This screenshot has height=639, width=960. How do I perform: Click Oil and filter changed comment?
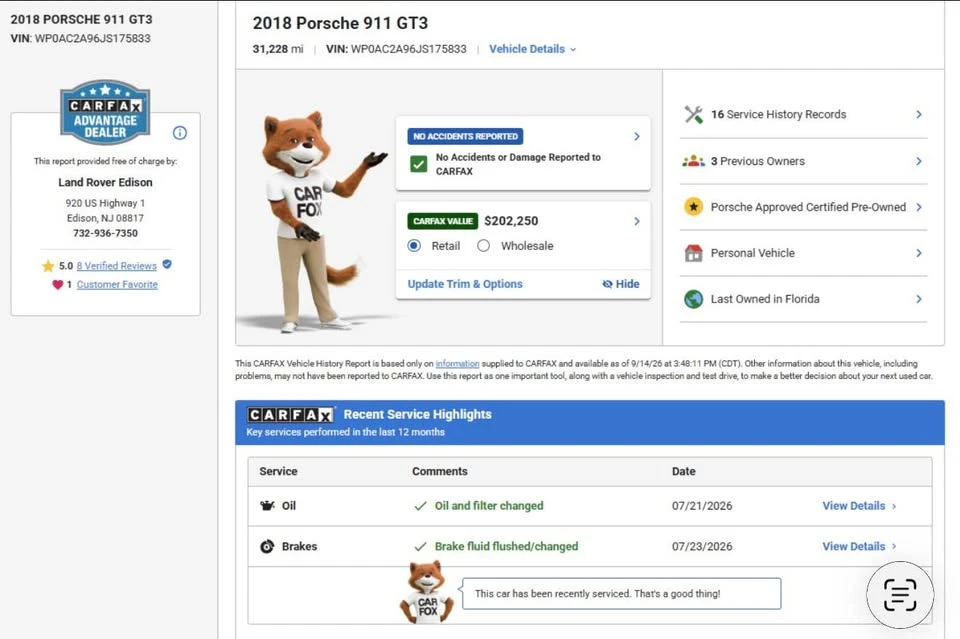coord(489,506)
